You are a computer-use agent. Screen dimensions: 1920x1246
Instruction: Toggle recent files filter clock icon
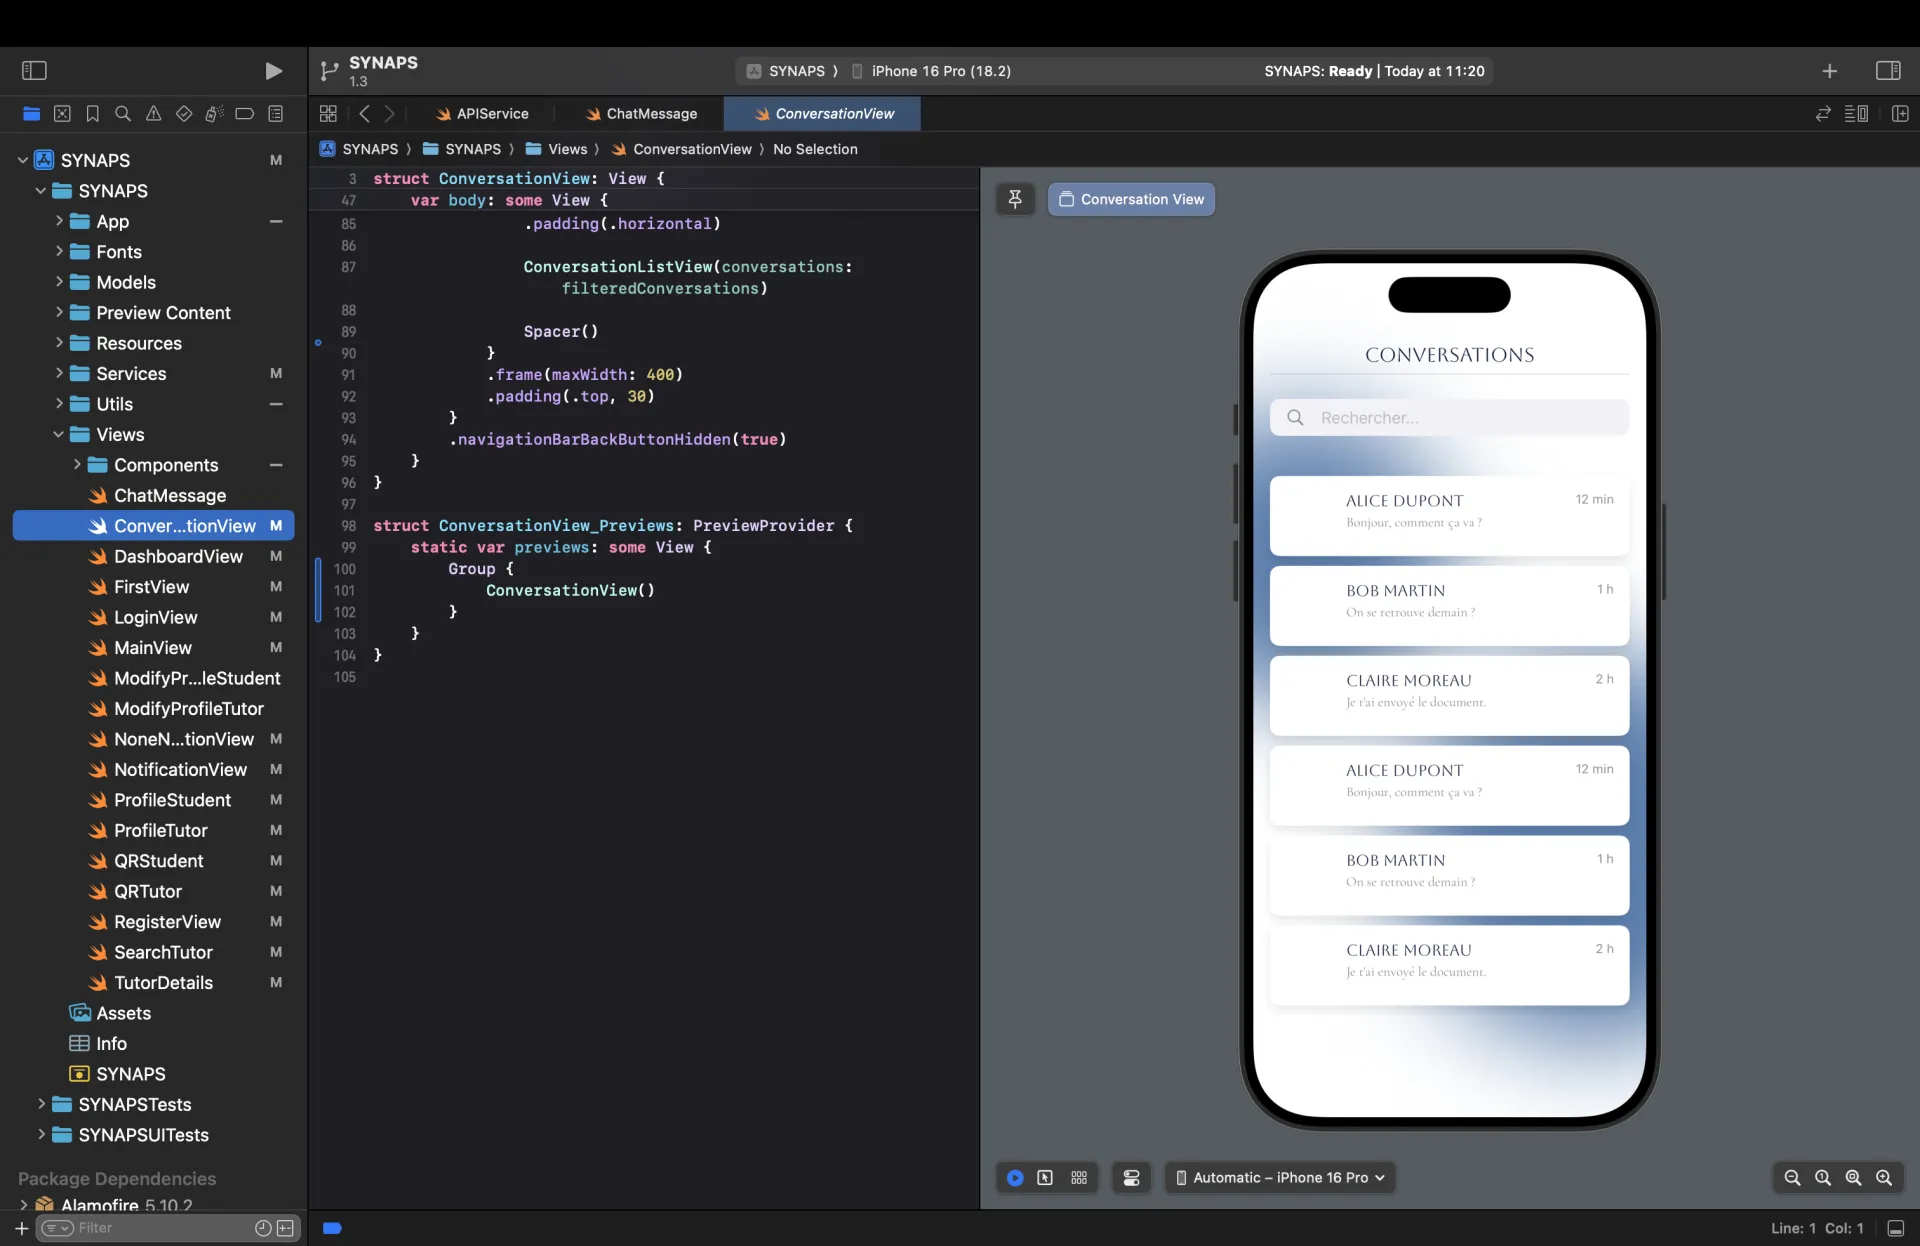(263, 1228)
